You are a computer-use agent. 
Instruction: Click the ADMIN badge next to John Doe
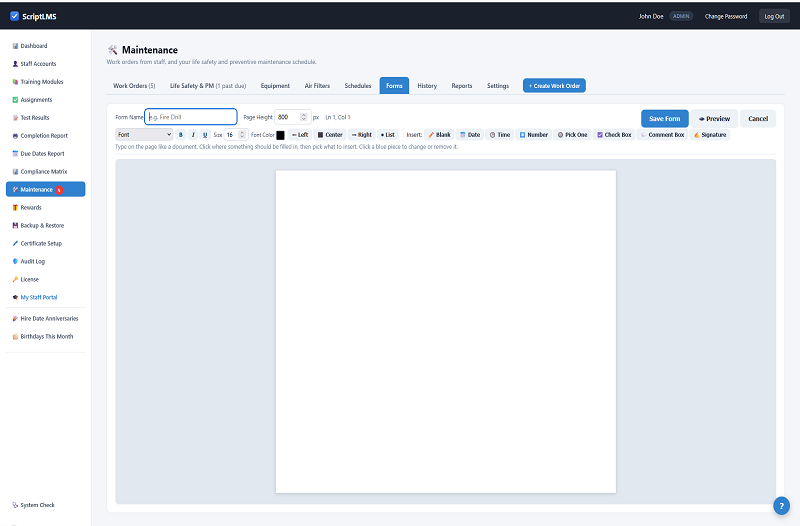tap(681, 16)
